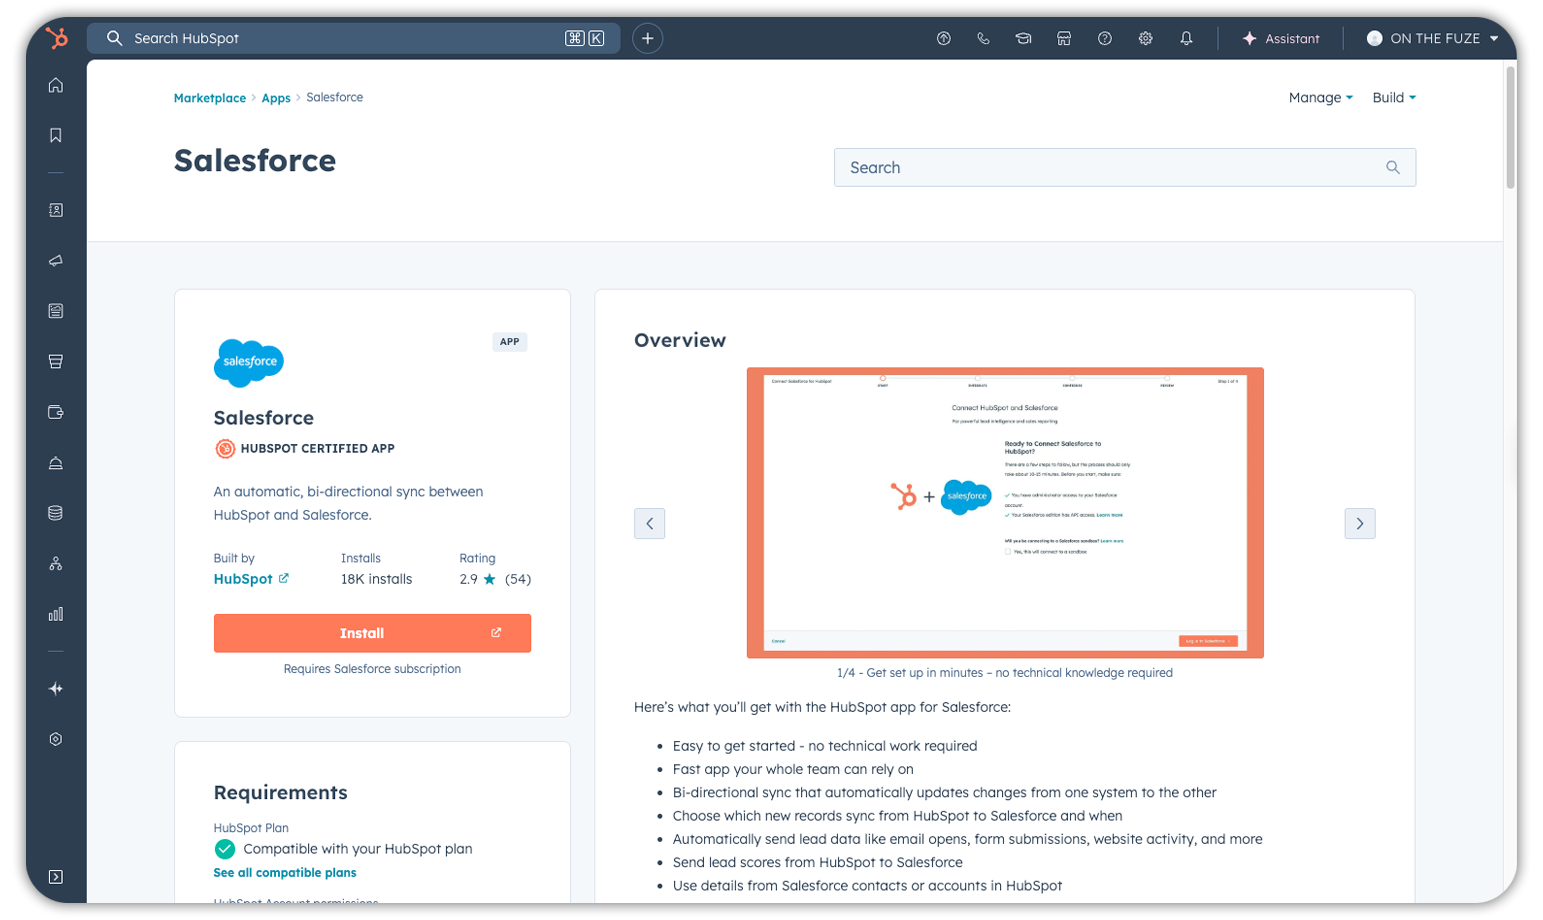Image resolution: width=1543 pixels, height=920 pixels.
Task: Select the Reporting bar chart icon
Action: pos(55,613)
